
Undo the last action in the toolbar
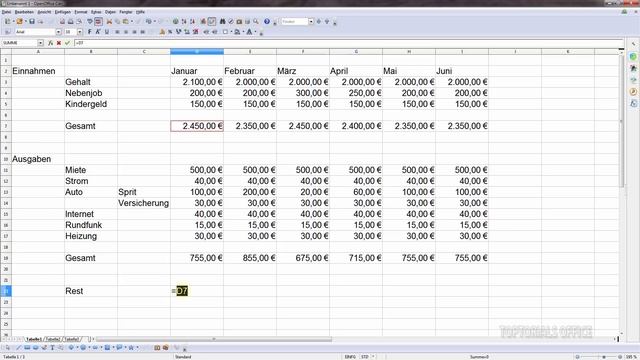[x=149, y=21]
